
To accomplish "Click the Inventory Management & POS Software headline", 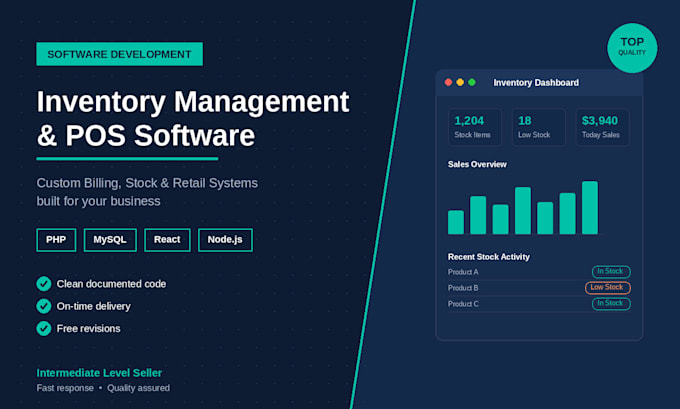I will [193, 118].
